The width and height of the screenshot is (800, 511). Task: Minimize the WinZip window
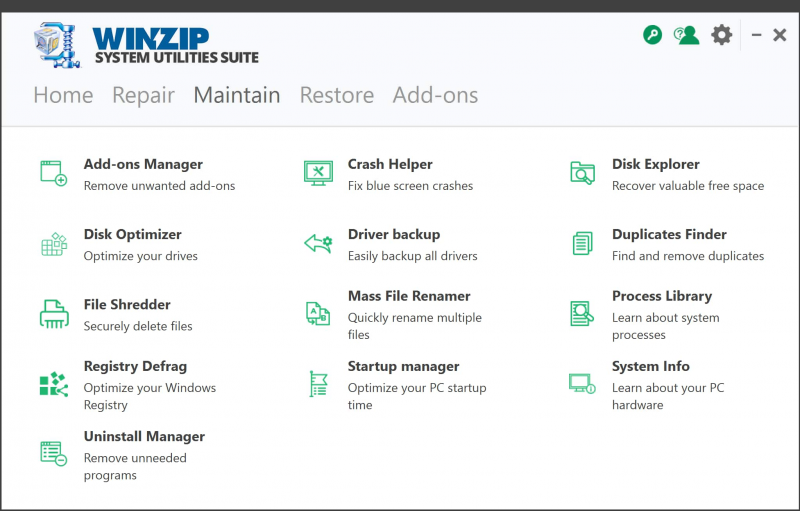point(756,35)
